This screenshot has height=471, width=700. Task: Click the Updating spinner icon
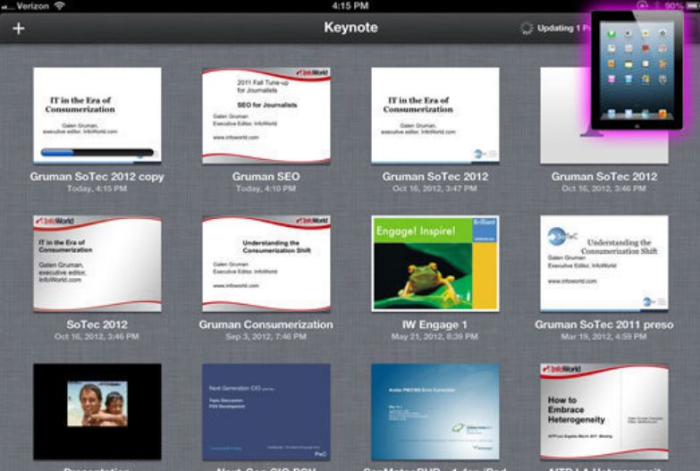tap(526, 28)
